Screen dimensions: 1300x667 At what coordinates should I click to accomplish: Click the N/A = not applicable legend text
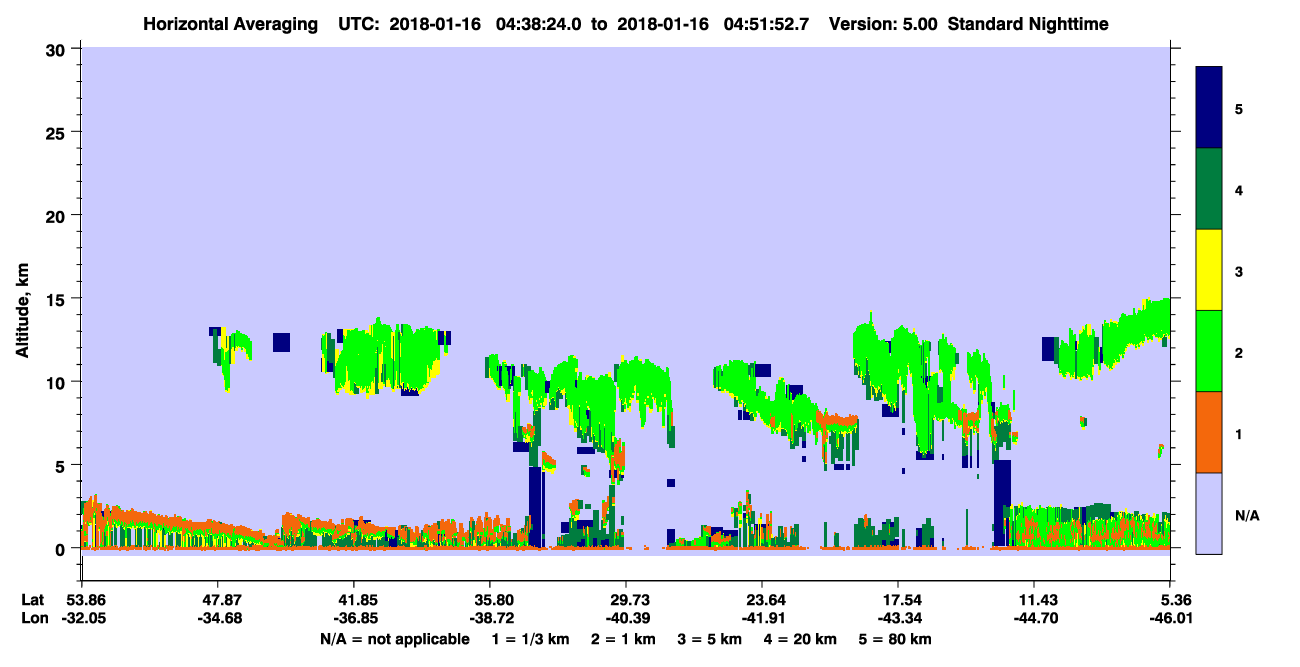point(395,639)
